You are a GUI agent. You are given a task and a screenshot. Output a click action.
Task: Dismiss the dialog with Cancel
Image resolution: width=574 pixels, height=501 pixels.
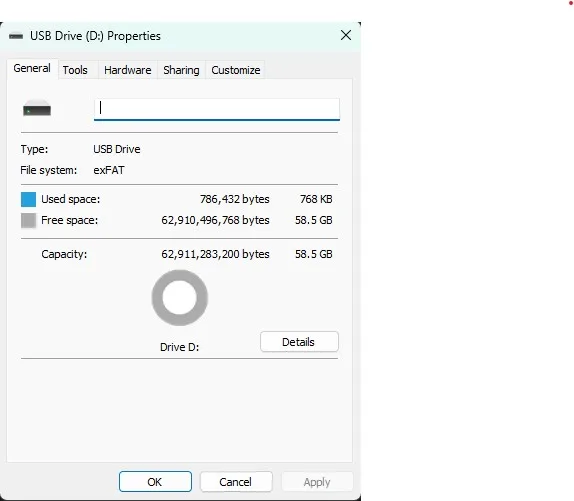[236, 482]
